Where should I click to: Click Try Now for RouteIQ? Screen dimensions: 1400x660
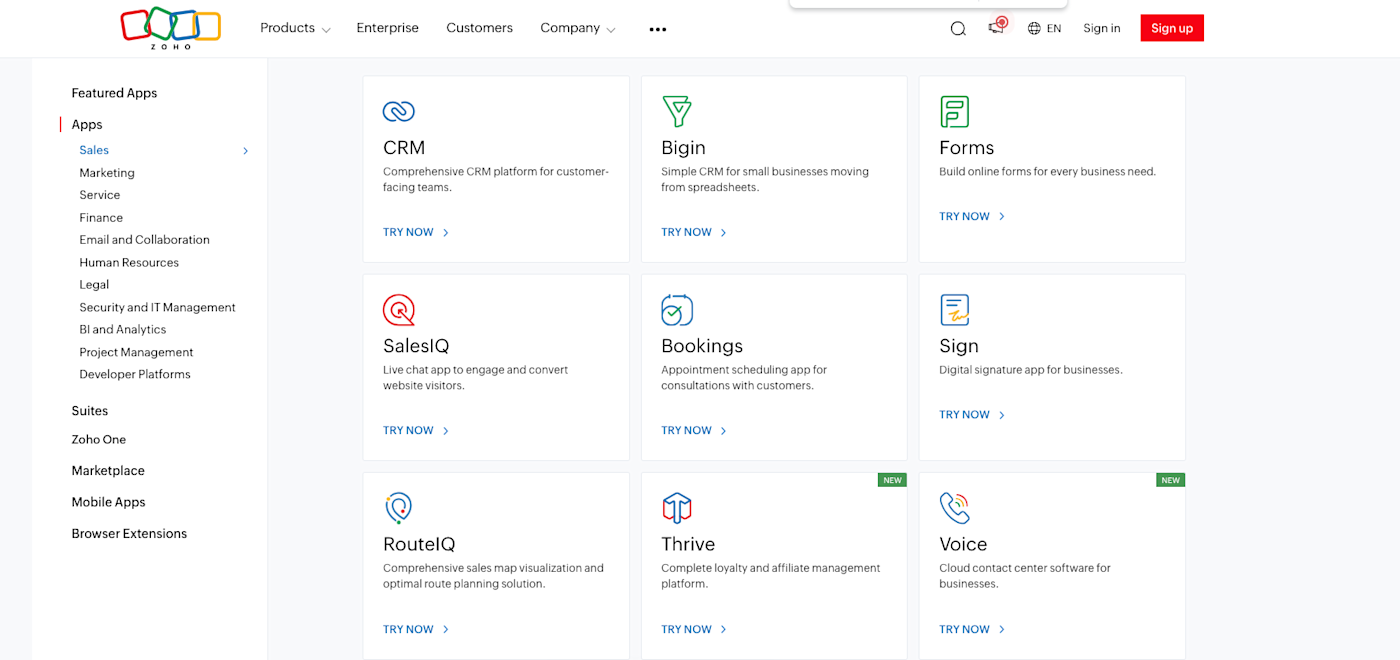pos(408,629)
